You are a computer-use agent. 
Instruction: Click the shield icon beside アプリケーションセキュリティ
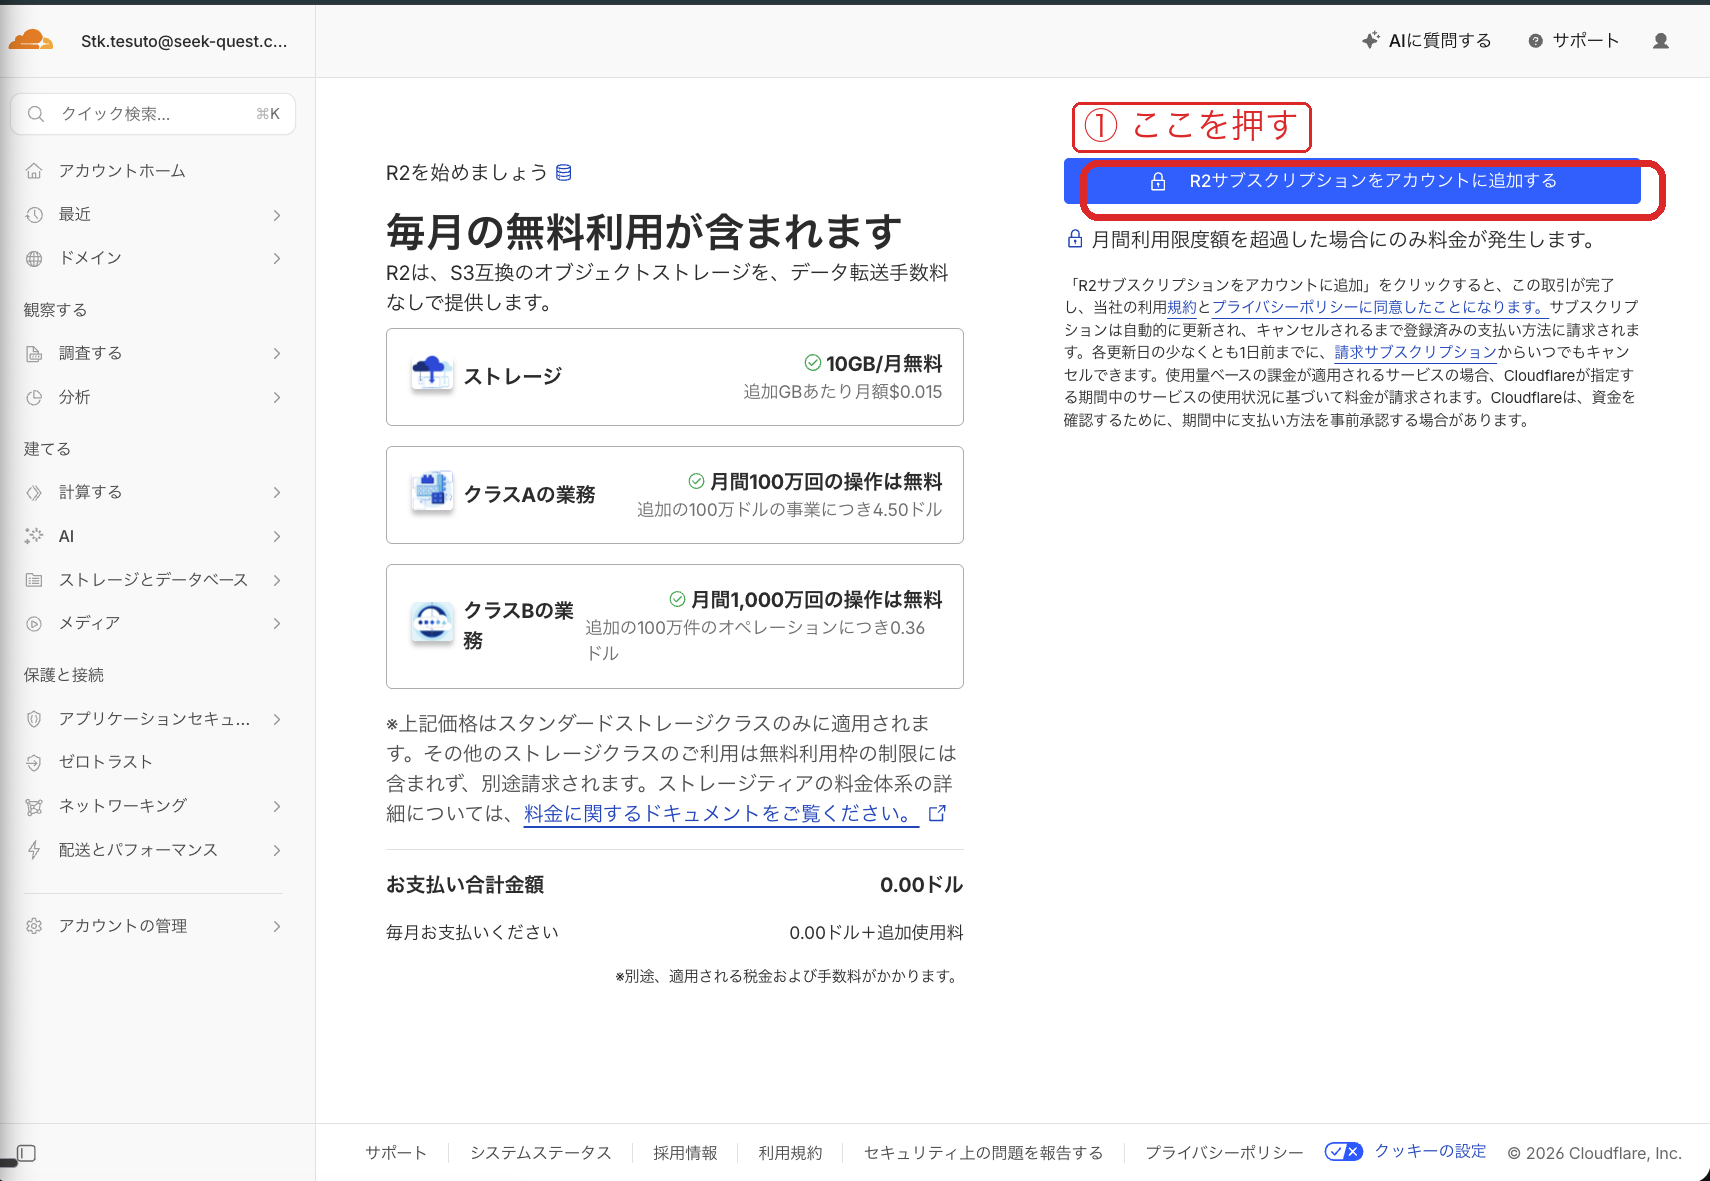tap(34, 719)
